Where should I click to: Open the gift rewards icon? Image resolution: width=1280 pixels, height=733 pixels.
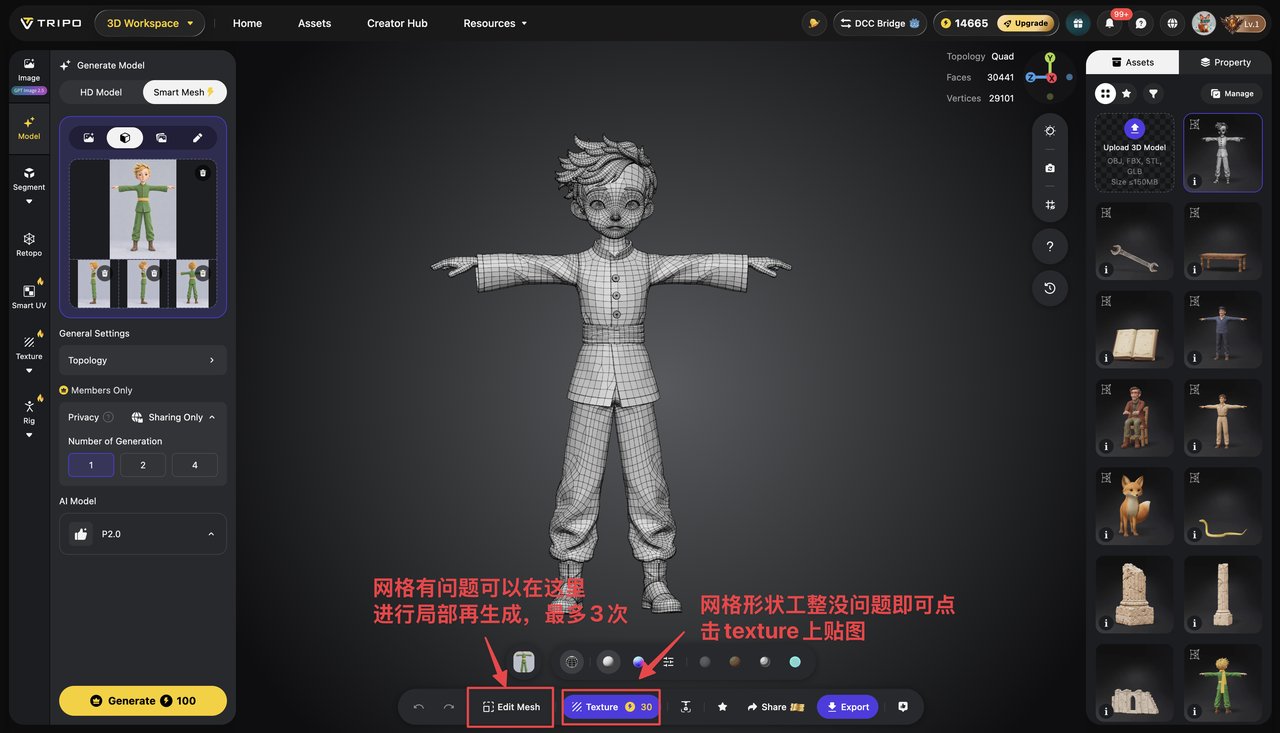(1077, 23)
